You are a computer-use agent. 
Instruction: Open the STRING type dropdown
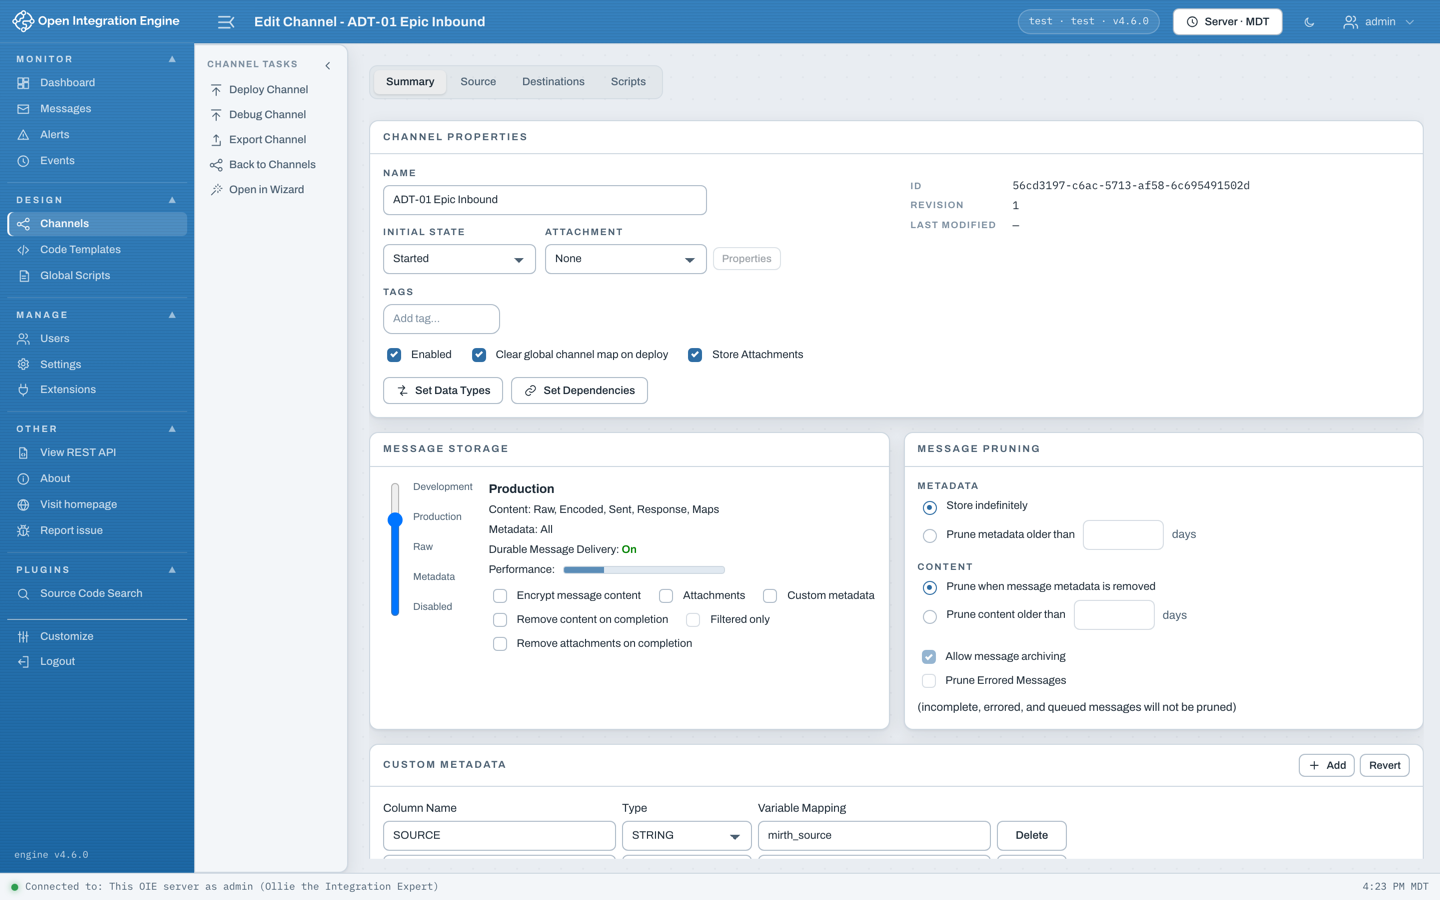point(686,836)
